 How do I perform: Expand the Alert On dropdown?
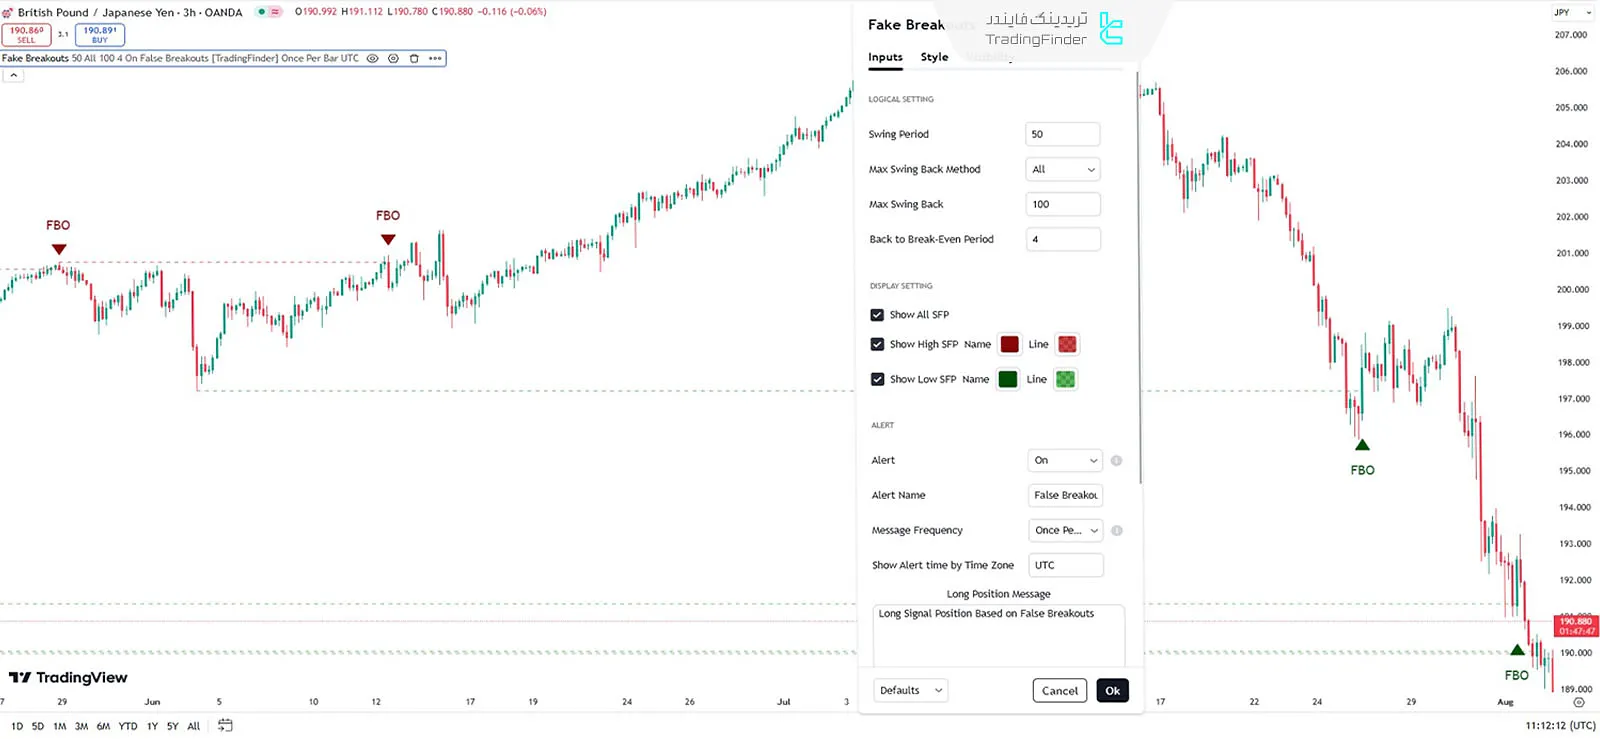pos(1064,461)
